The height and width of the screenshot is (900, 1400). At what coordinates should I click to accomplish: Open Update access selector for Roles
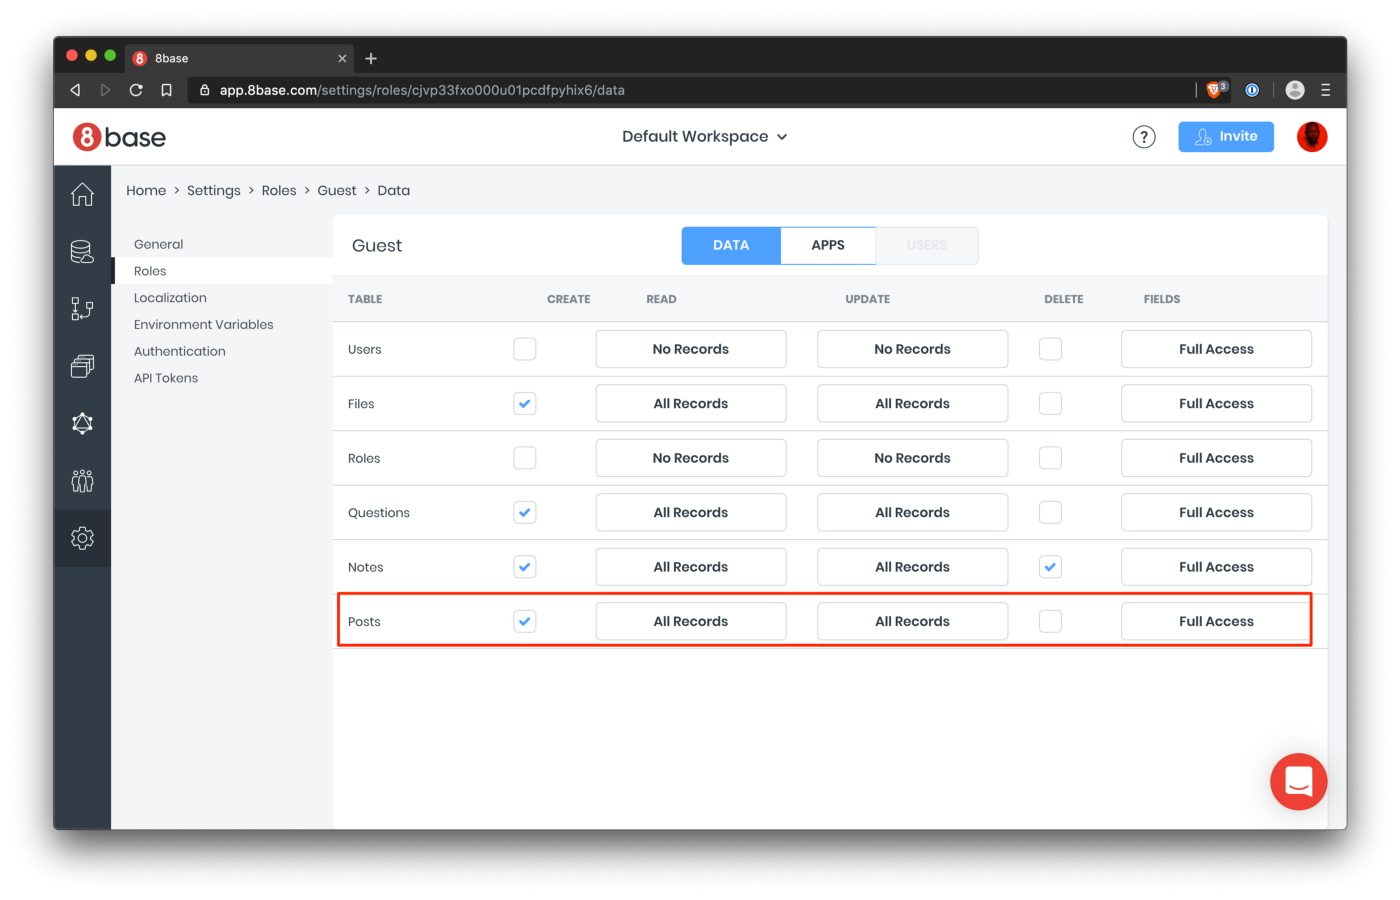pos(912,458)
